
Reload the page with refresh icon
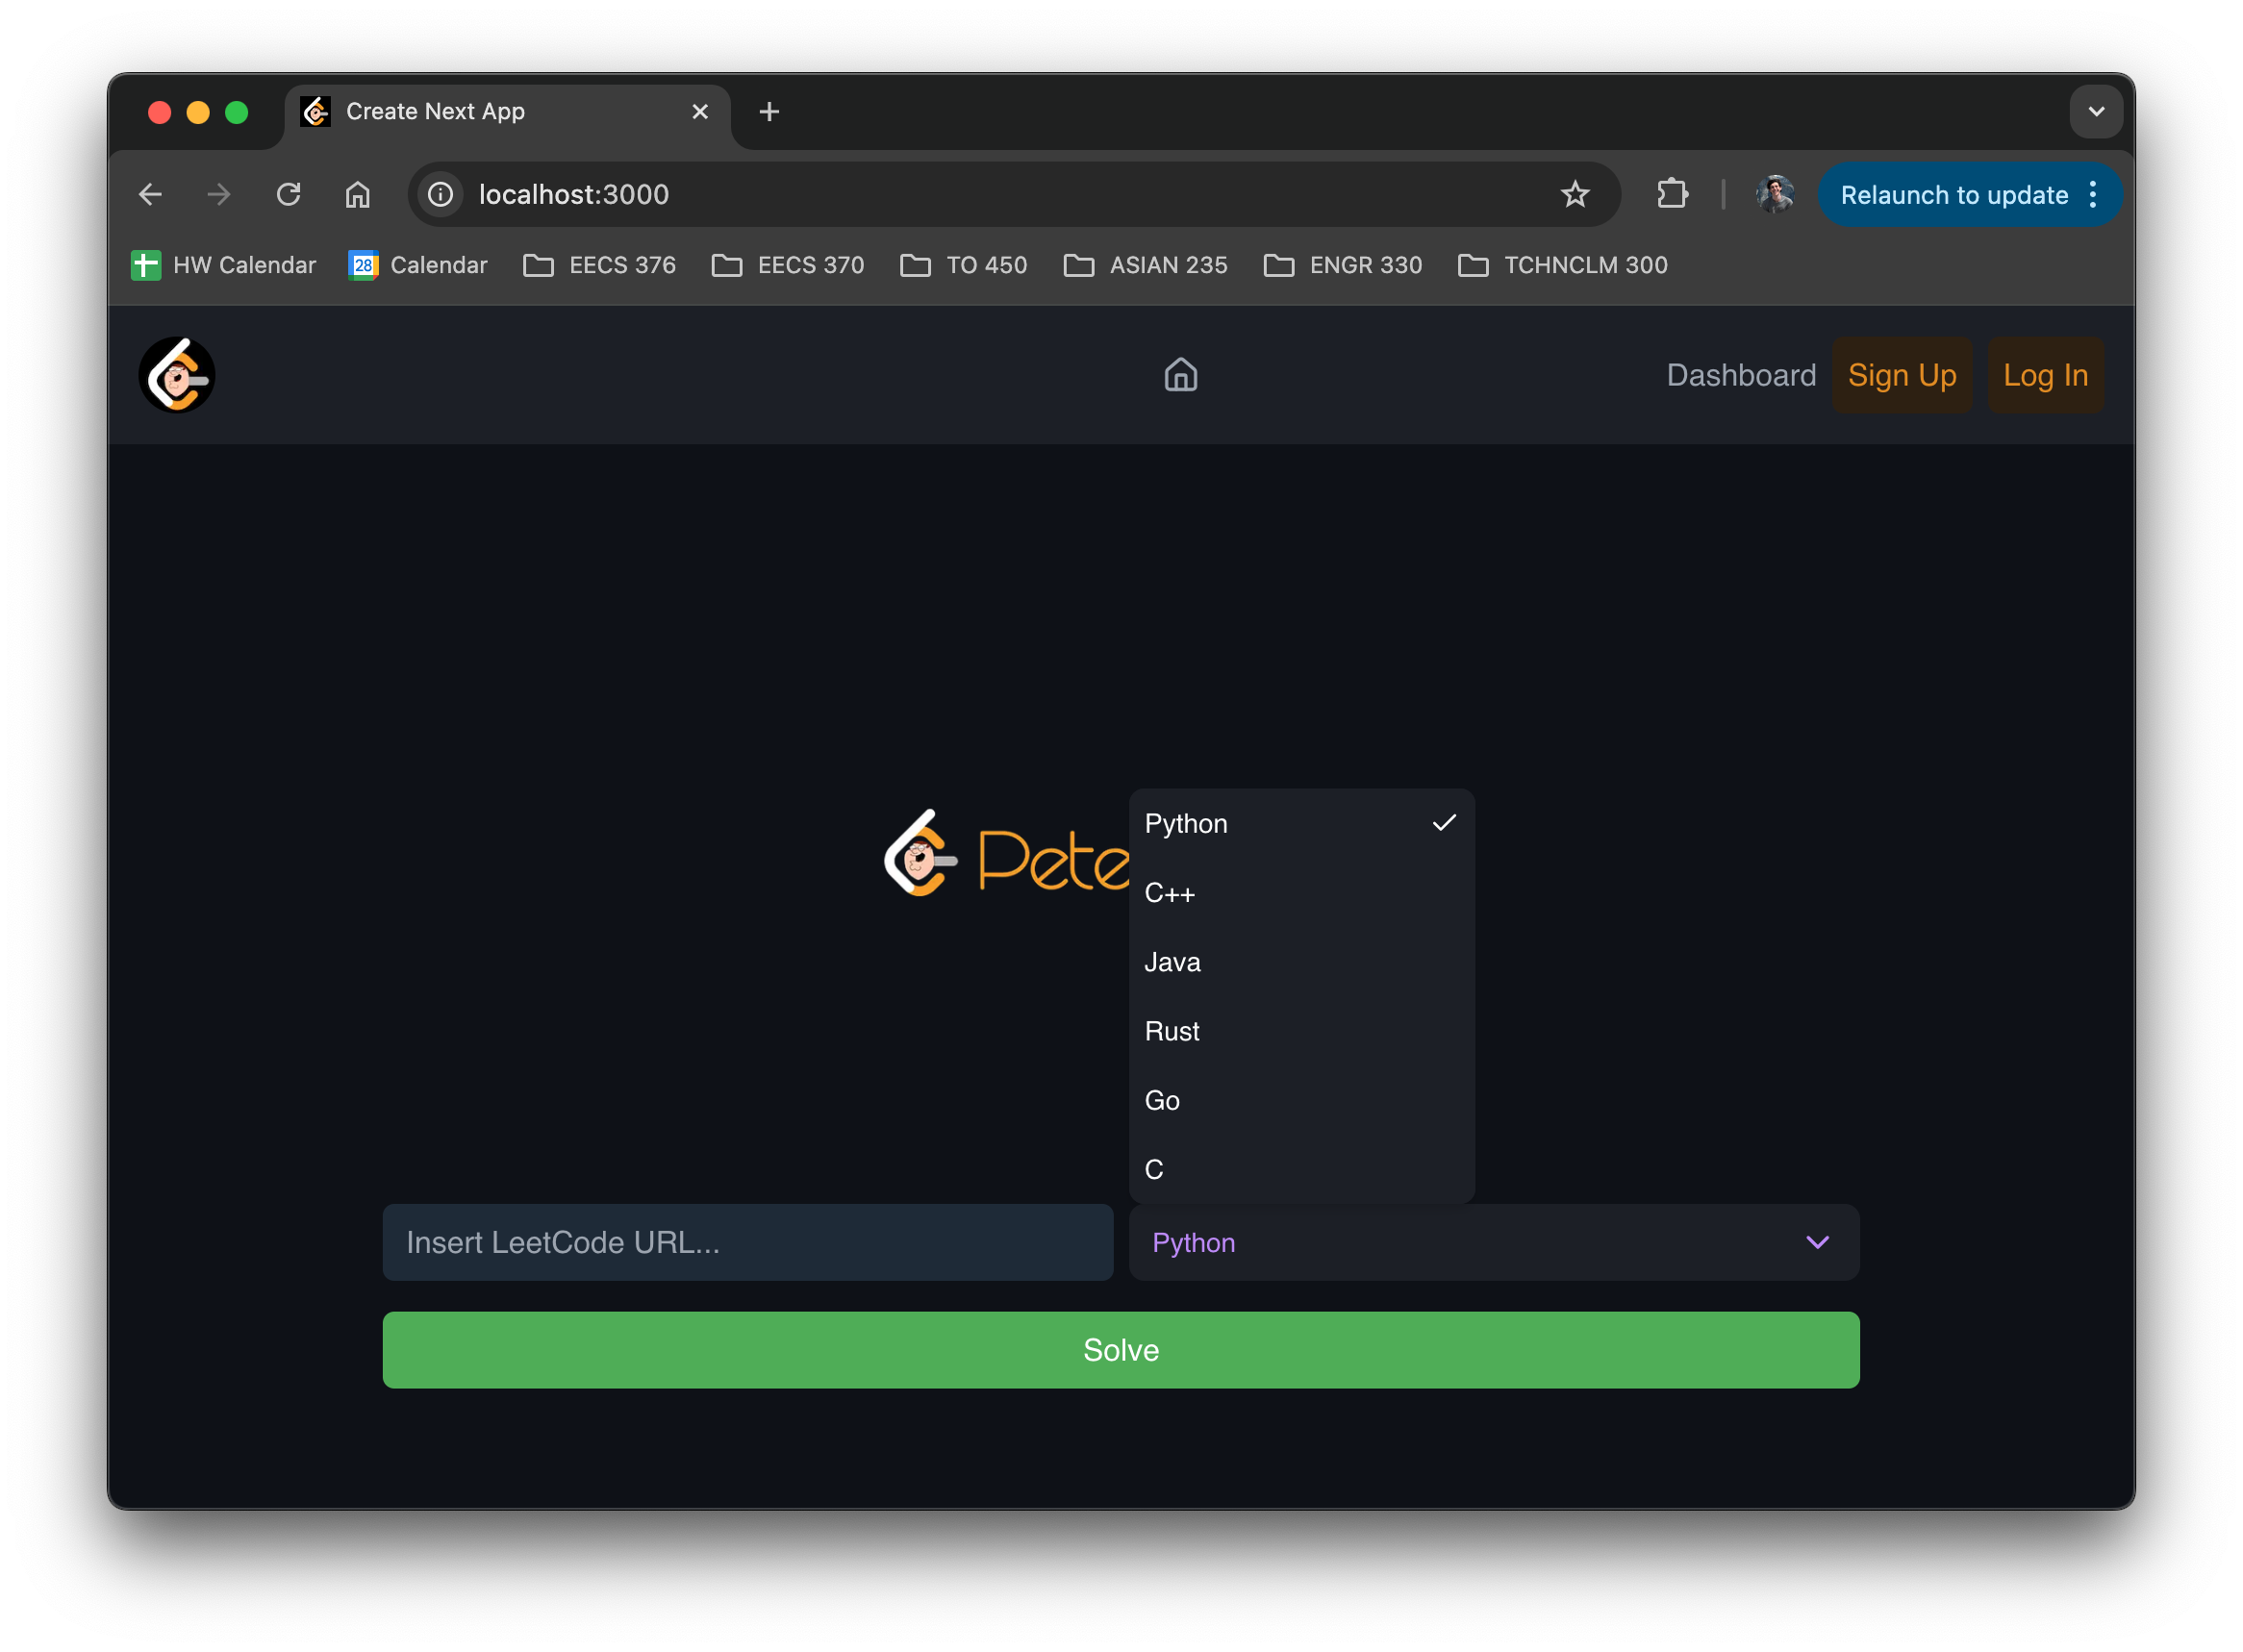click(288, 194)
